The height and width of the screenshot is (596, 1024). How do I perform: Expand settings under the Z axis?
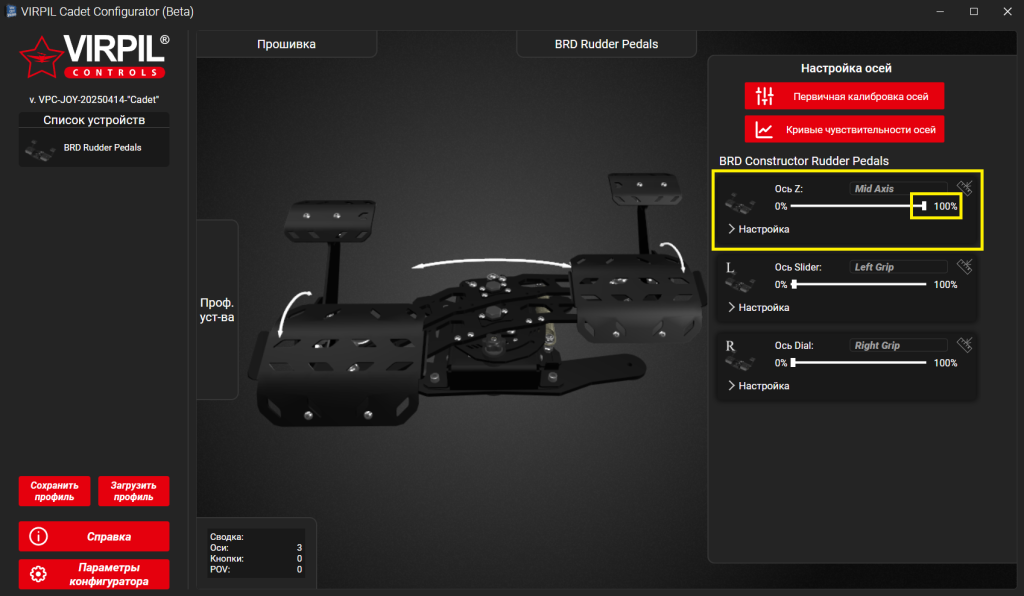point(759,229)
